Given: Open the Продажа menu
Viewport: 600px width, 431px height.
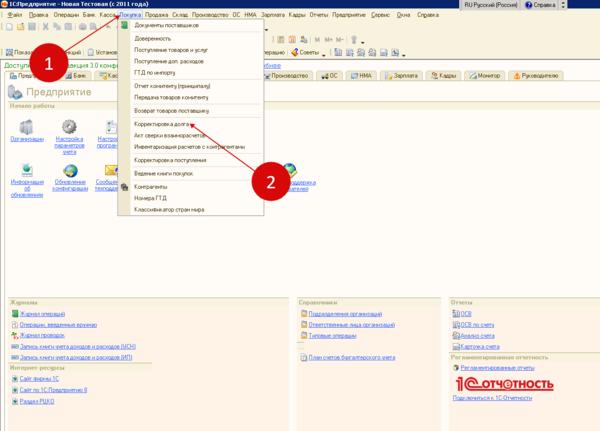Looking at the screenshot, I should 157,15.
